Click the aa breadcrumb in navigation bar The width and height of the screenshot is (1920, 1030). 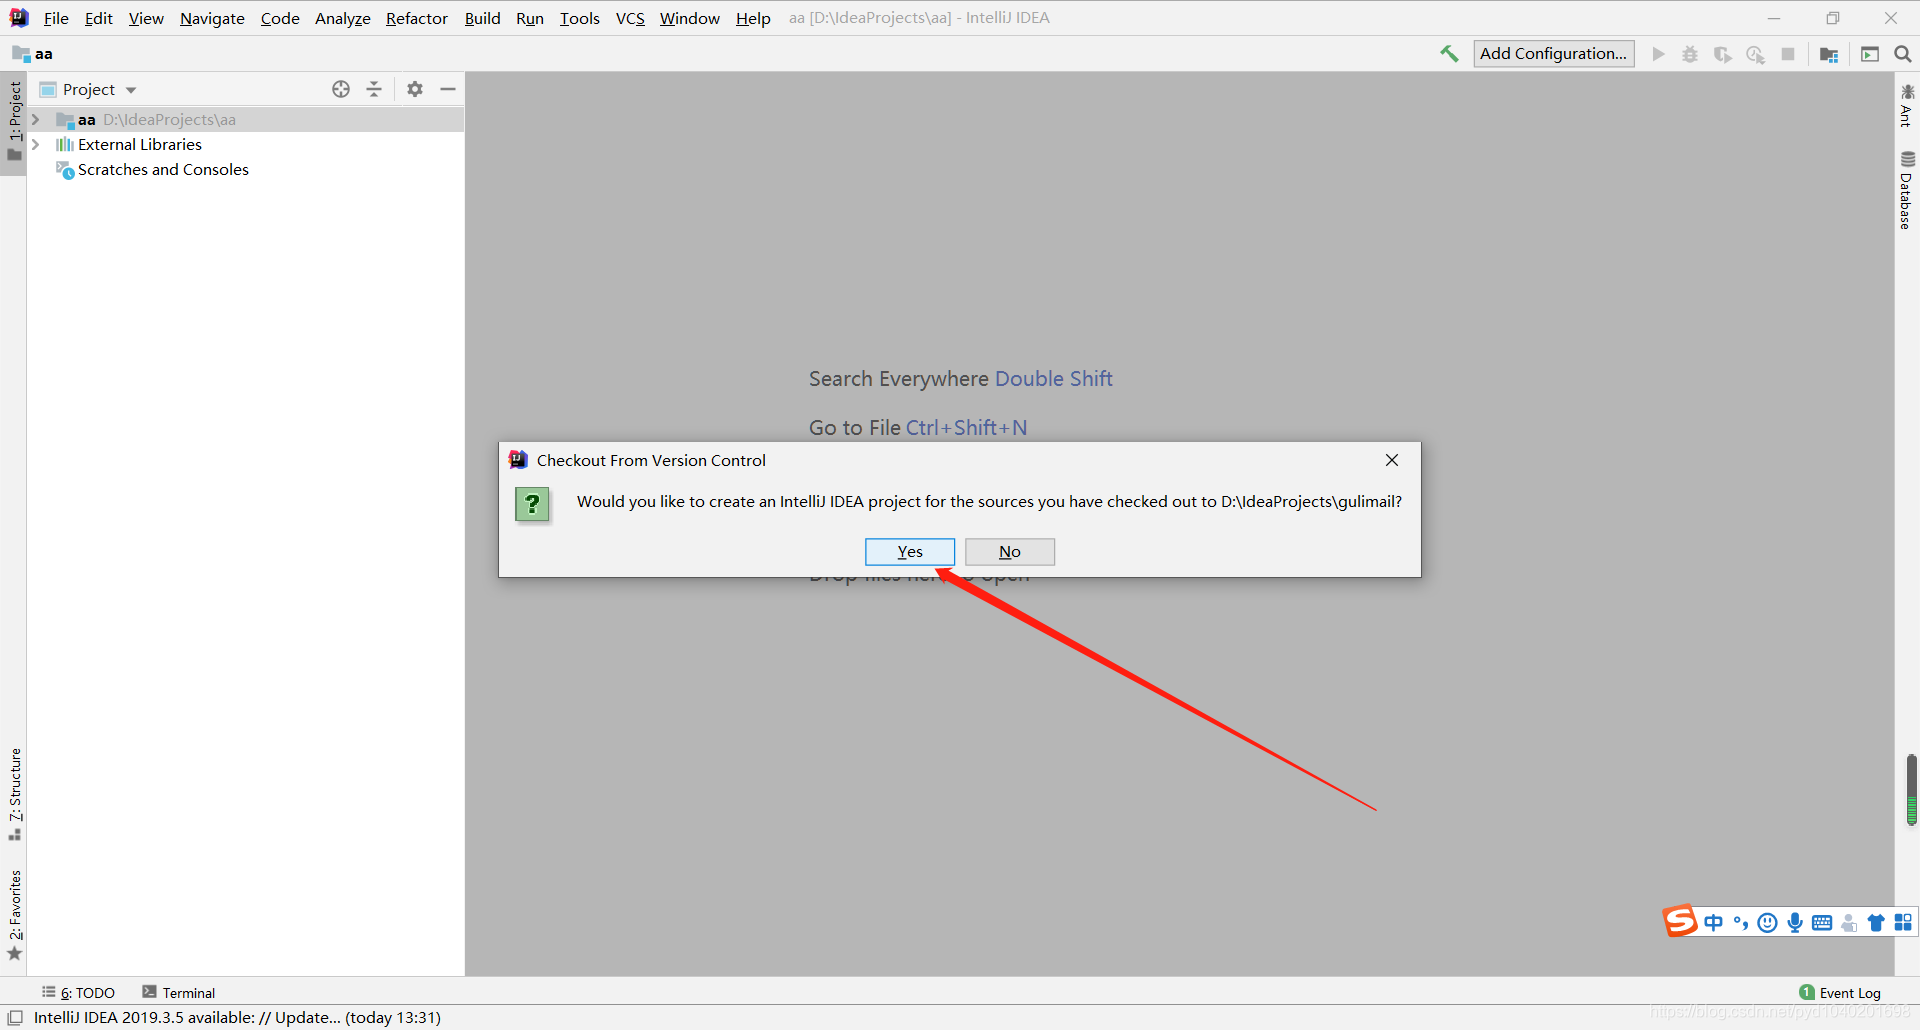(x=33, y=54)
